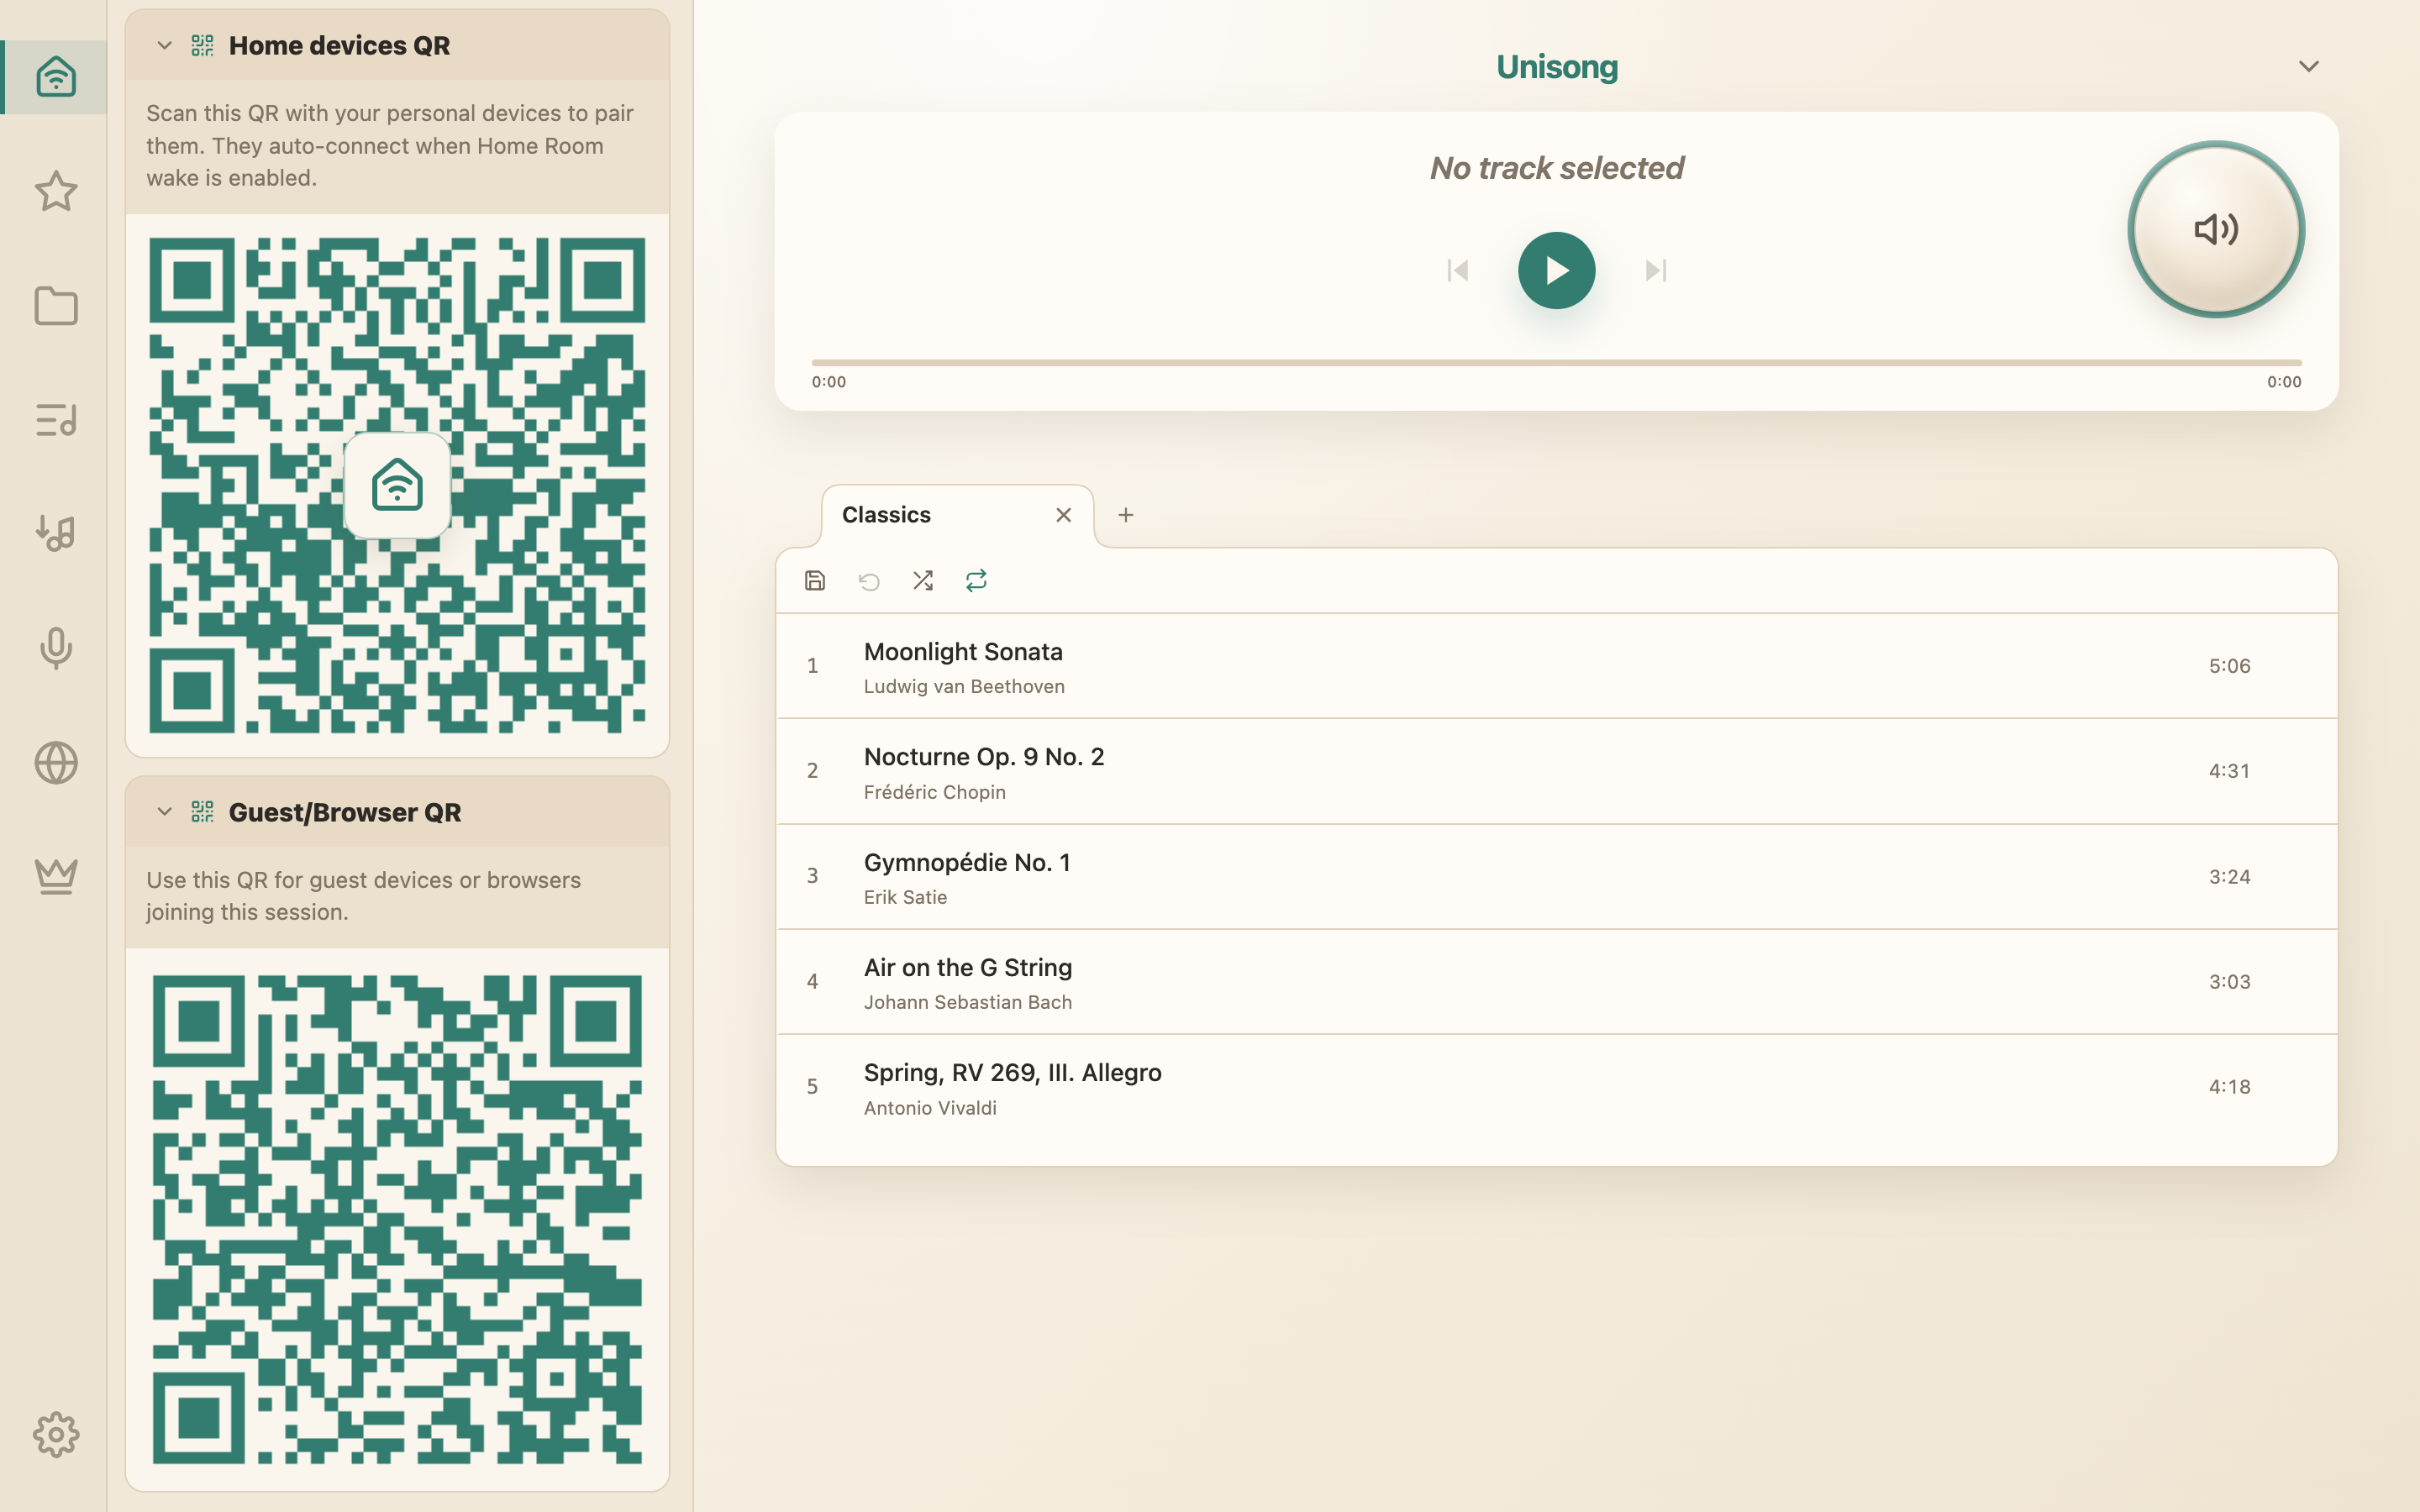
Task: Open the settings gear in sidebar
Action: pyautogui.click(x=56, y=1435)
